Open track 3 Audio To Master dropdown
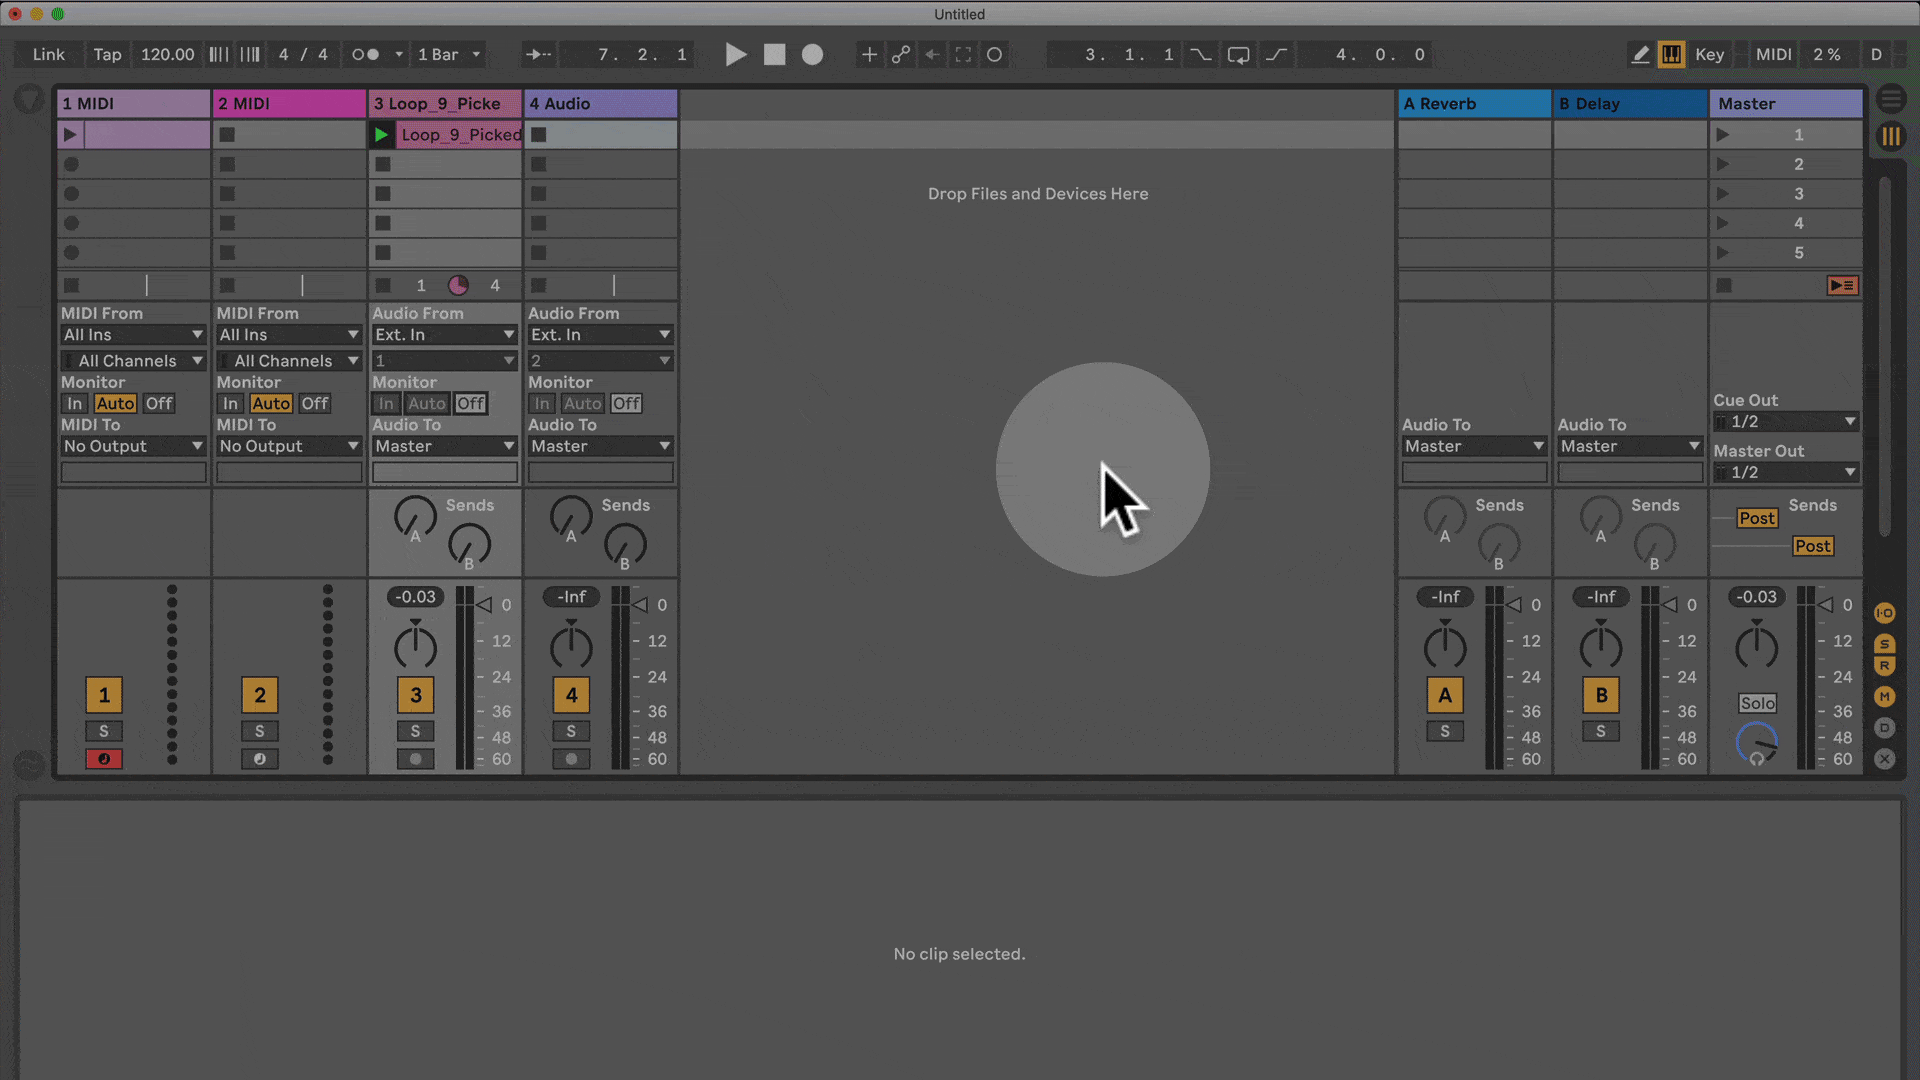Image resolution: width=1920 pixels, height=1080 pixels. click(x=444, y=446)
